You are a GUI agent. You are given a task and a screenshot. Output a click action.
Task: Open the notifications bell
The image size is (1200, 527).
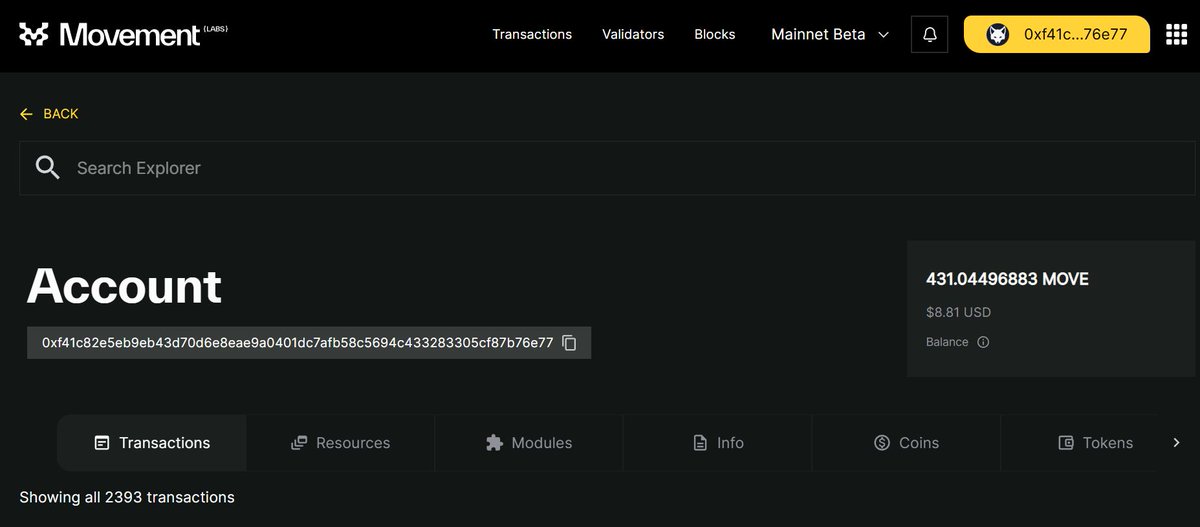click(x=930, y=34)
